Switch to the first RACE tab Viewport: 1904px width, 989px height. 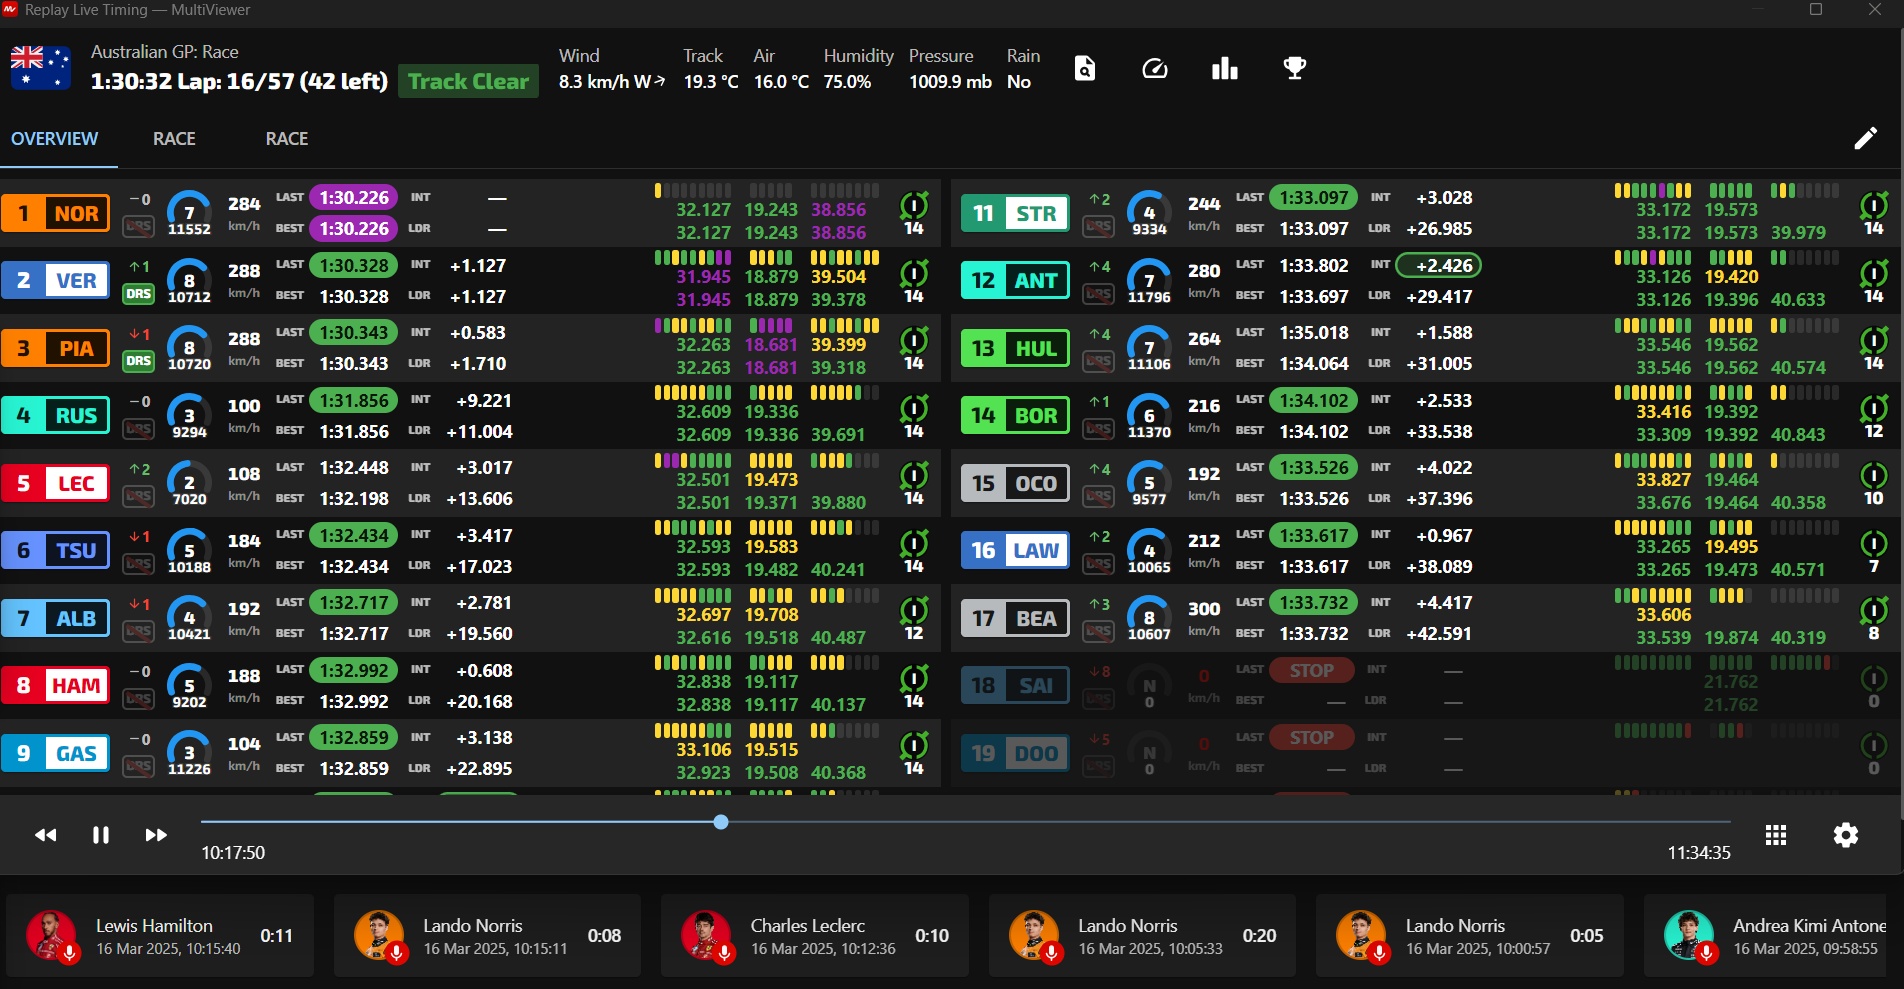(174, 139)
